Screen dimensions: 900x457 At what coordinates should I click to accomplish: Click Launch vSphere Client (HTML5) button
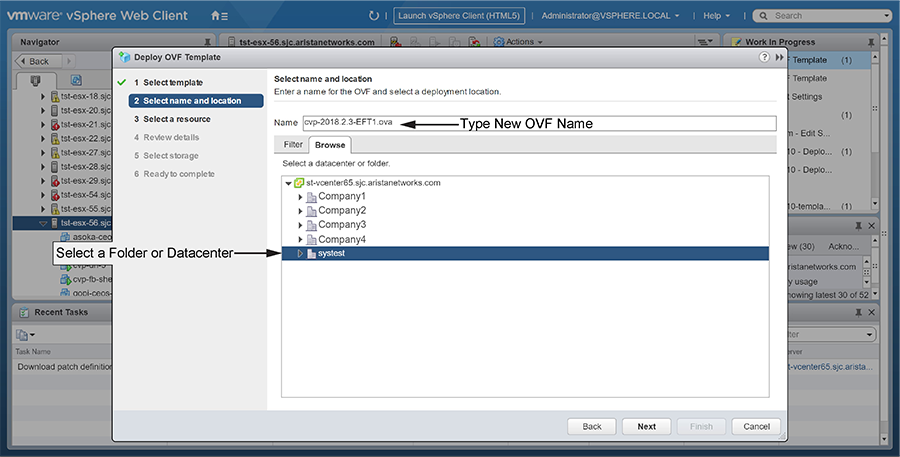coord(459,16)
